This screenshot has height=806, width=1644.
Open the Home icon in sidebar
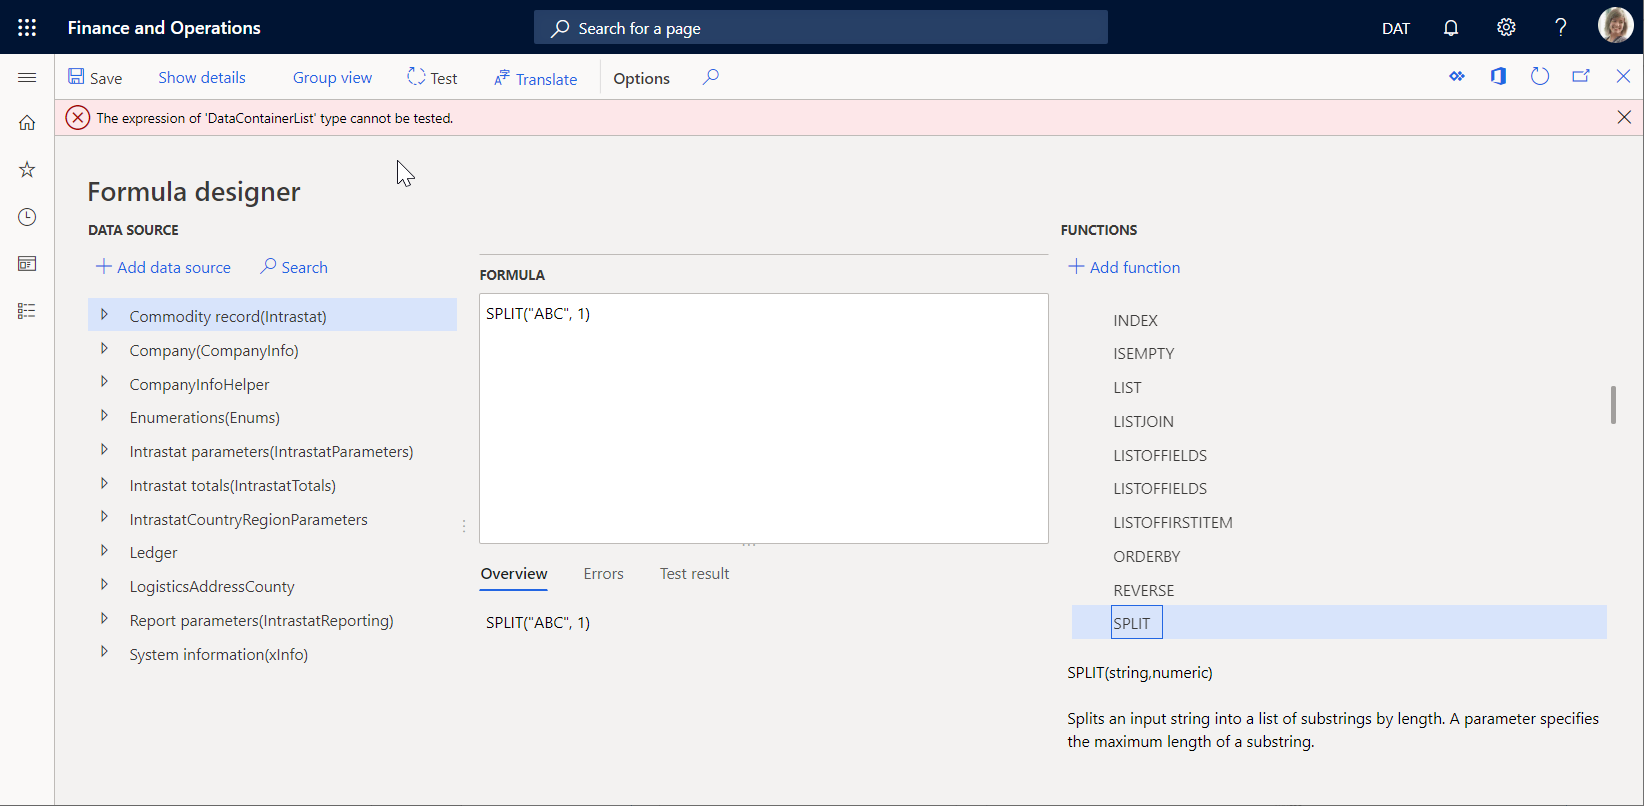click(x=27, y=123)
